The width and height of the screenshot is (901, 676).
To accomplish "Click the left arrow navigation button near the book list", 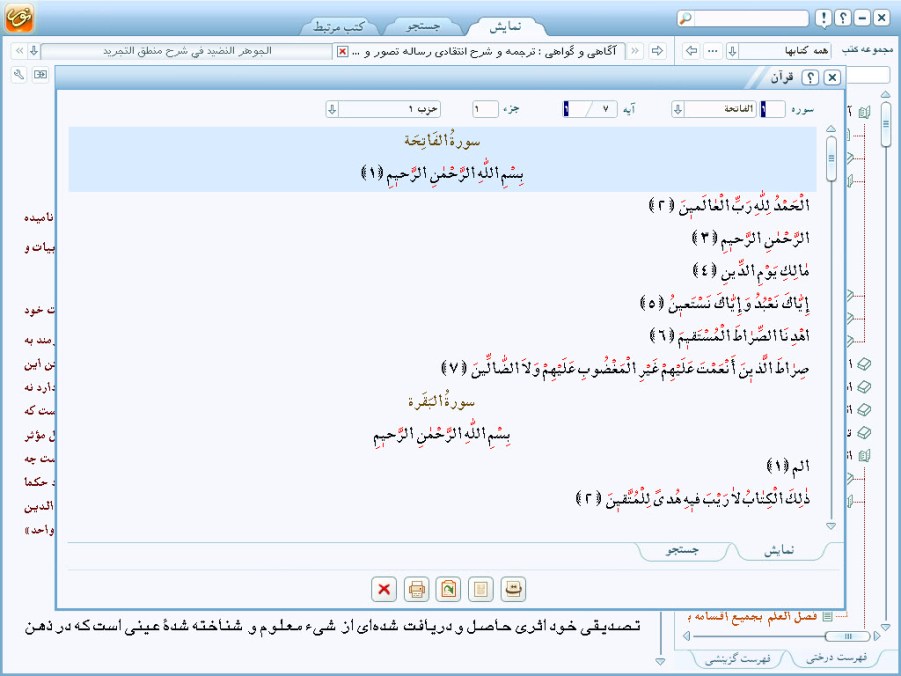I will click(x=692, y=51).
